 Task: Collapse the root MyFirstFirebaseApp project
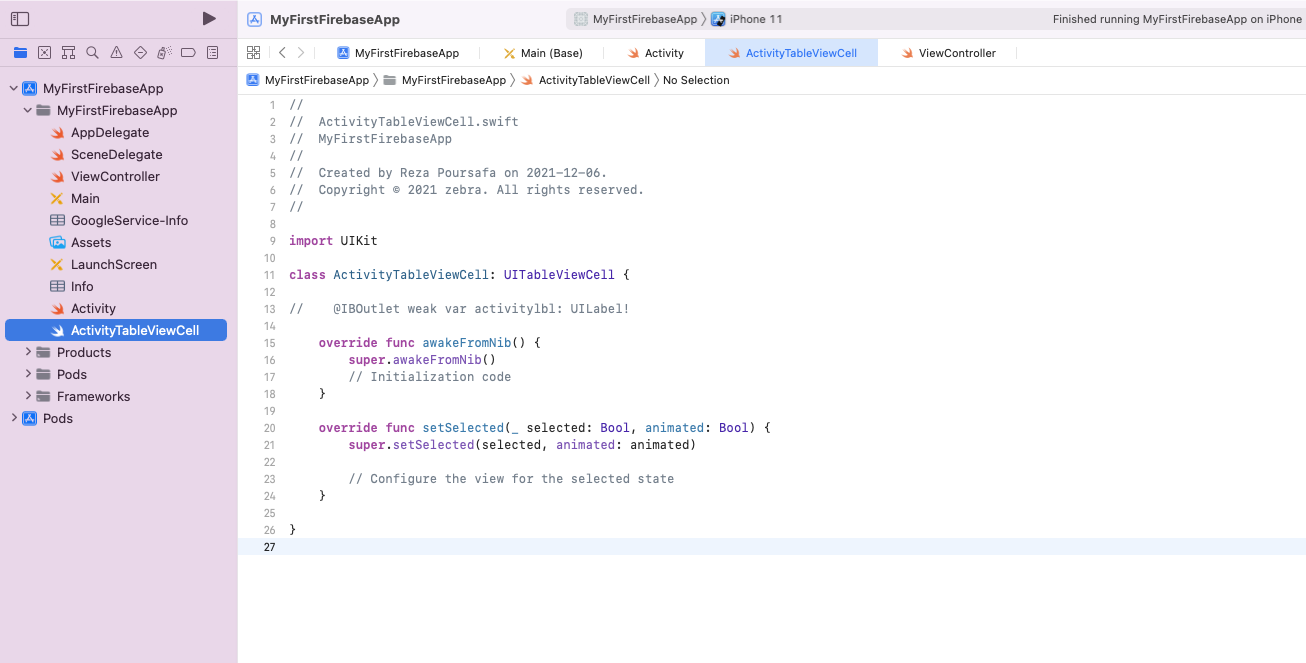[x=13, y=88]
